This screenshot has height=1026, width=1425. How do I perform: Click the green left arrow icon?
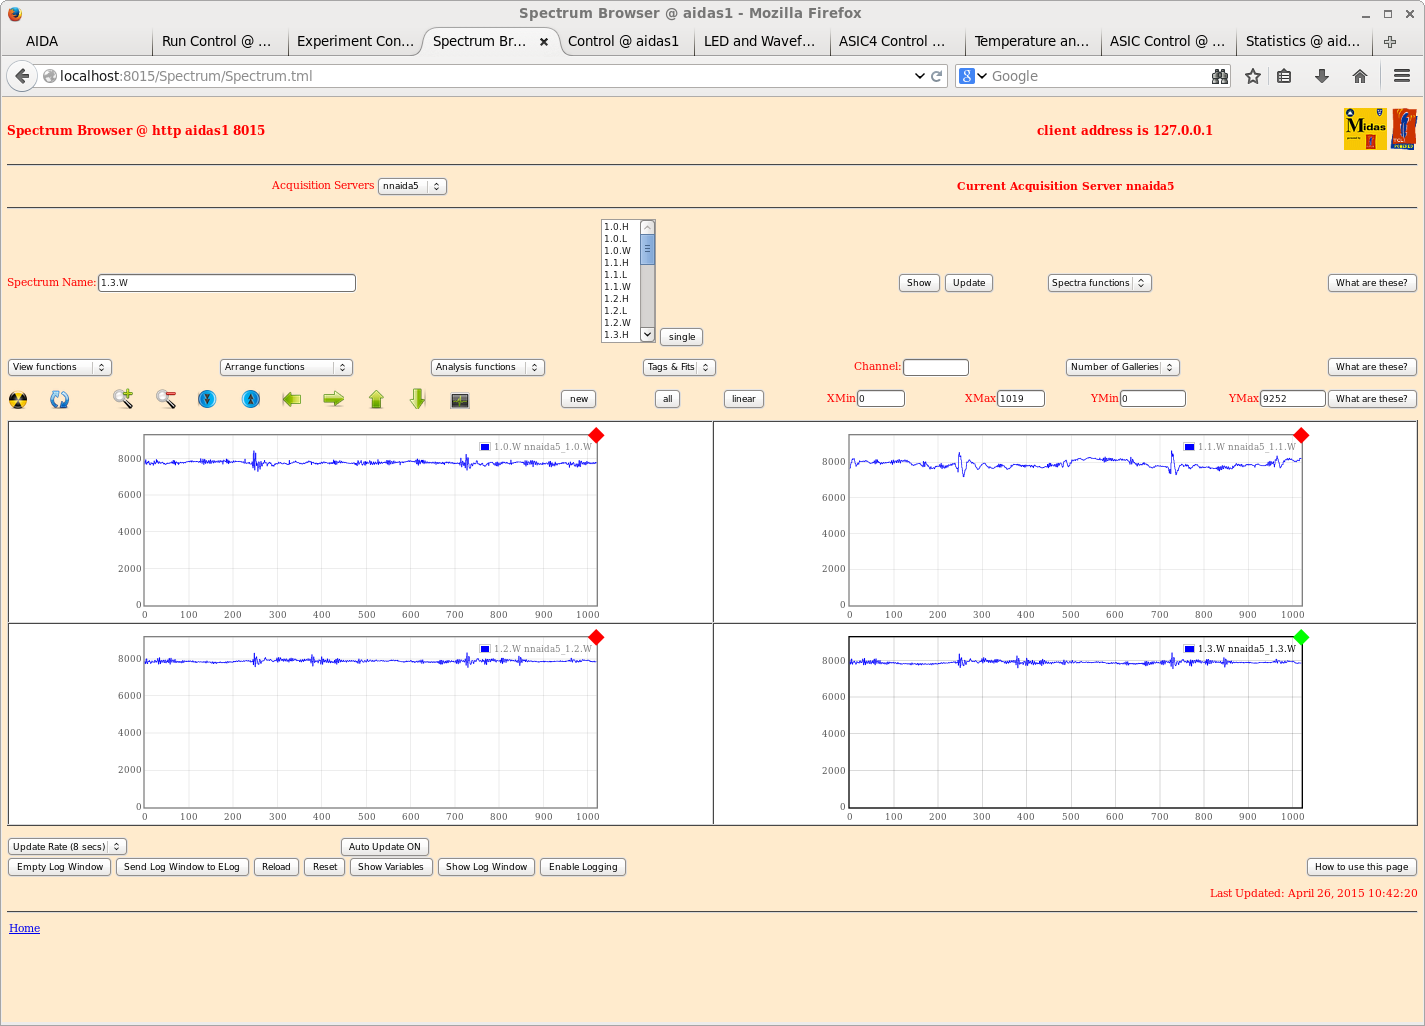tap(292, 399)
